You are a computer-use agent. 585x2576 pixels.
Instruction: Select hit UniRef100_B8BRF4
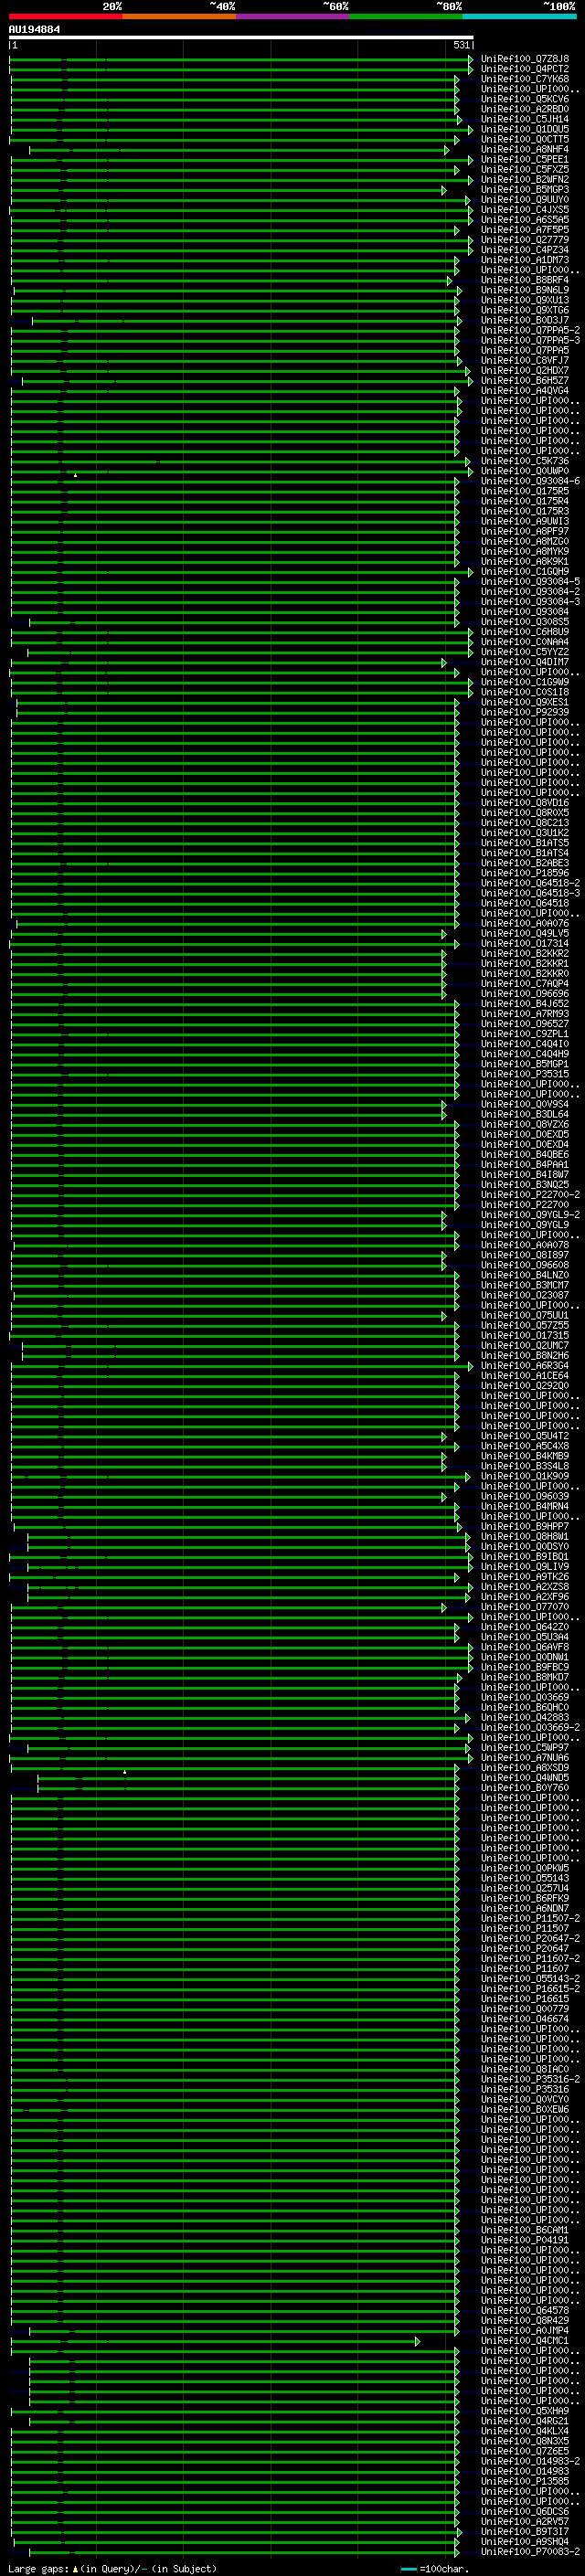[x=525, y=280]
